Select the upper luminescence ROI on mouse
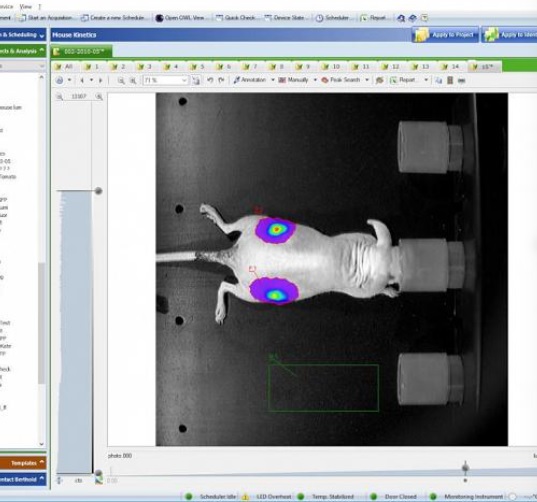This screenshot has height=502, width=537. [276, 230]
